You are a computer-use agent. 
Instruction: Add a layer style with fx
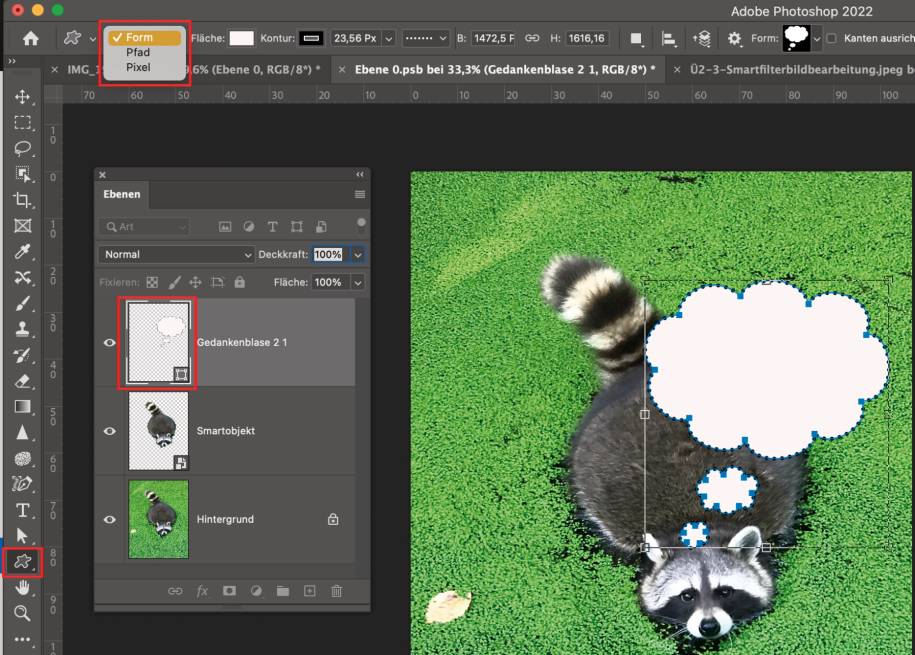[x=202, y=591]
